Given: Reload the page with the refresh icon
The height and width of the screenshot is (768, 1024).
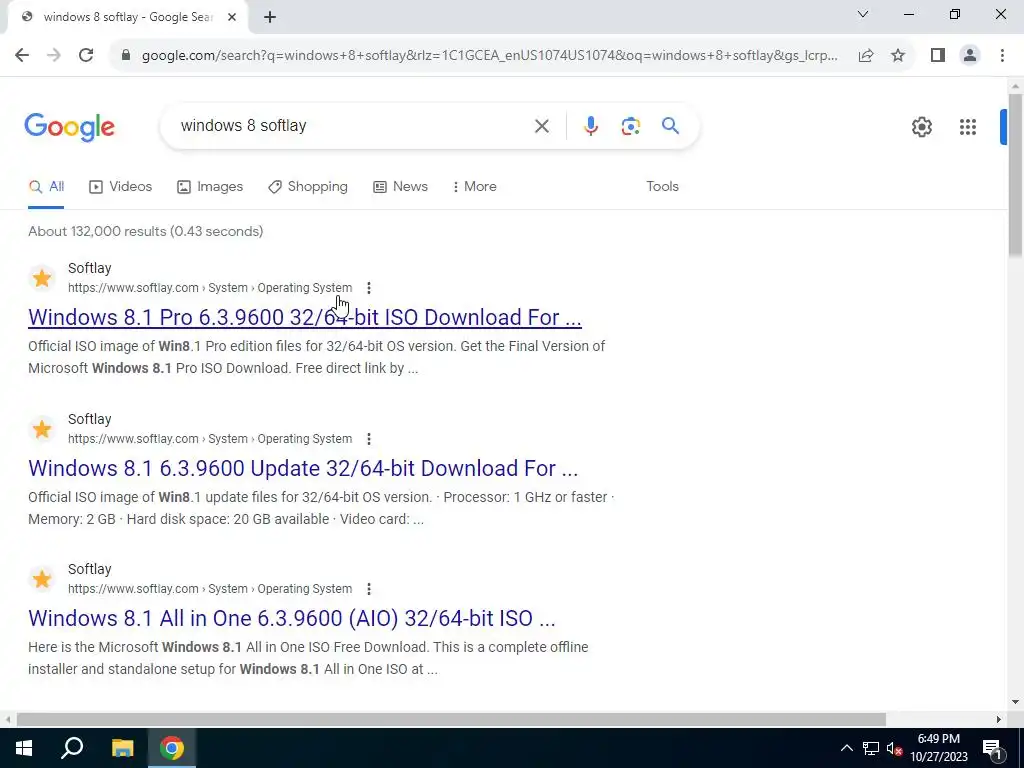Looking at the screenshot, I should 86,56.
